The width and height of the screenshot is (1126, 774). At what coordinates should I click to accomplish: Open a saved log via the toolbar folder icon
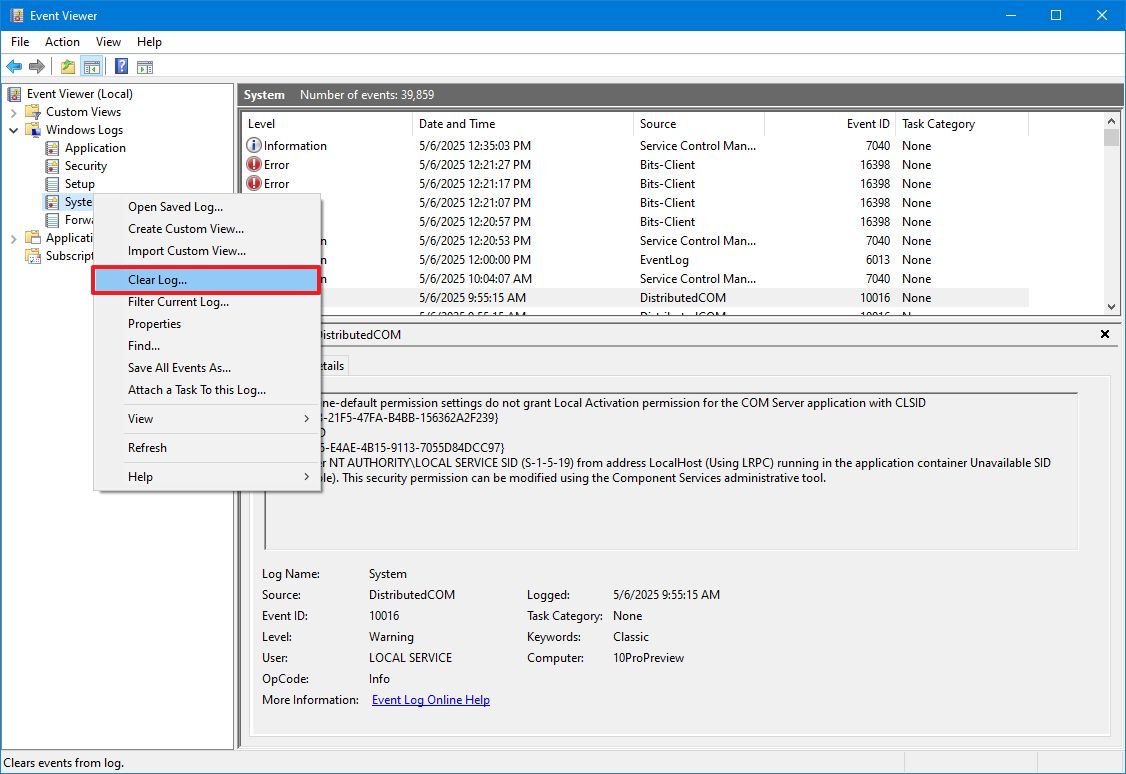coord(66,66)
